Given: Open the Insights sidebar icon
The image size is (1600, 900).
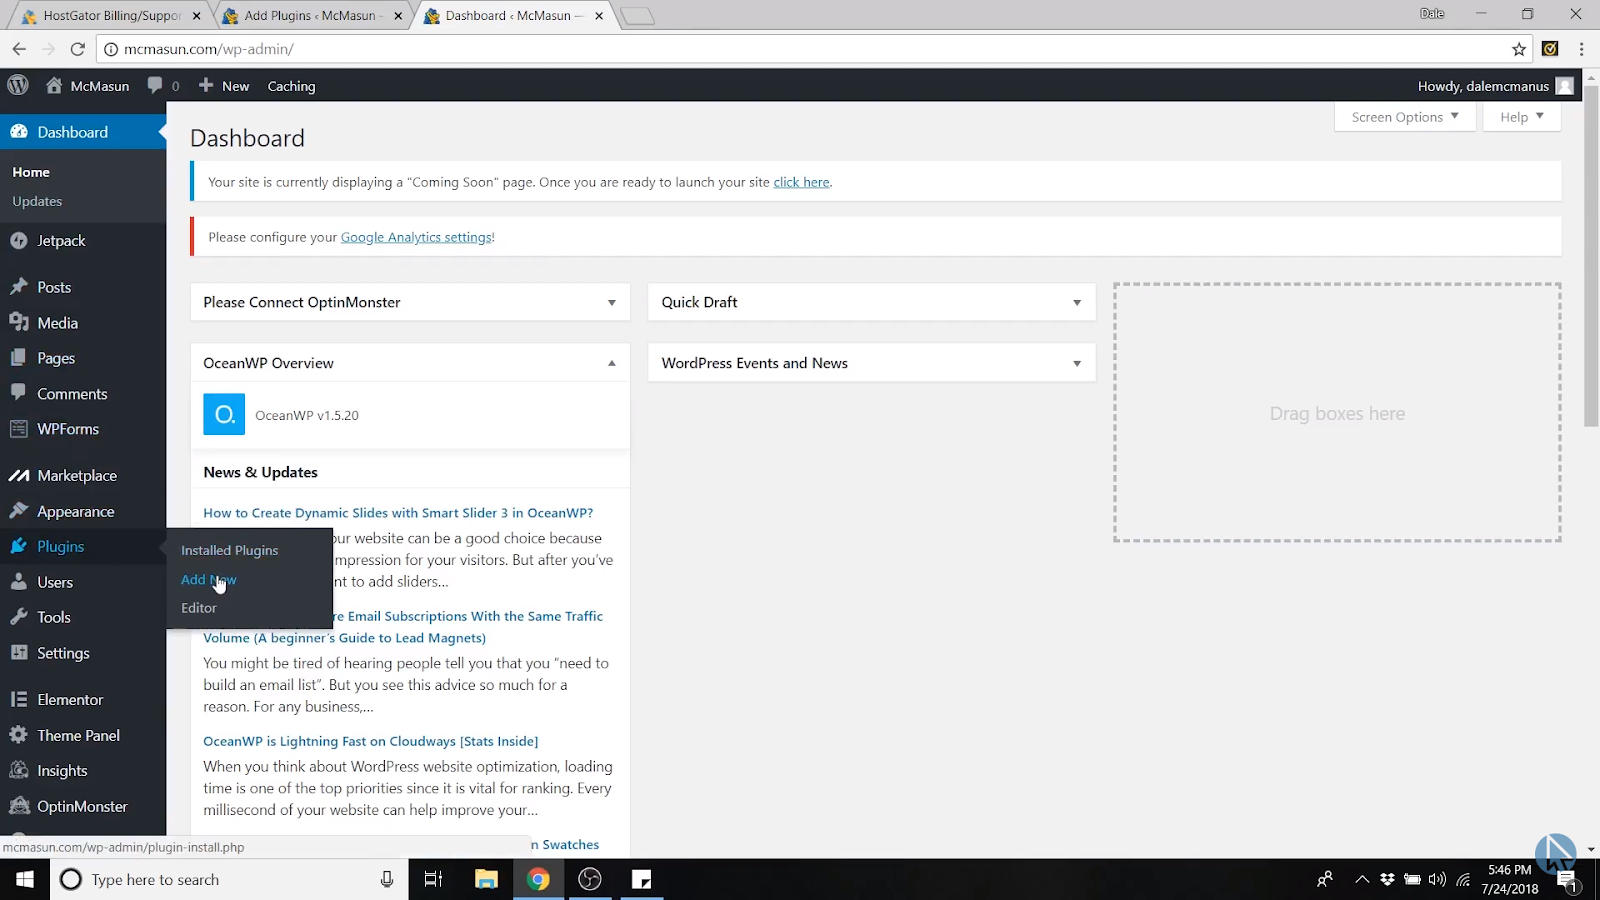Looking at the screenshot, I should tap(19, 771).
